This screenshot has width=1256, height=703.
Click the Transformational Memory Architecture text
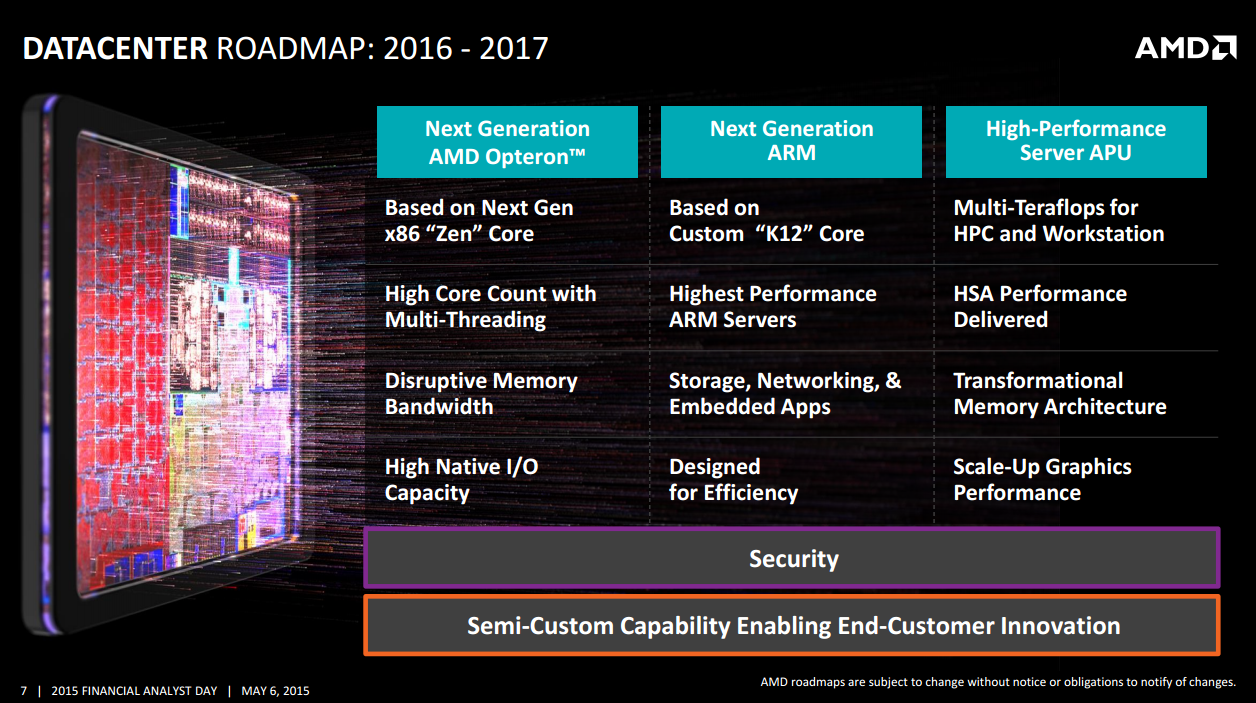coord(1059,394)
